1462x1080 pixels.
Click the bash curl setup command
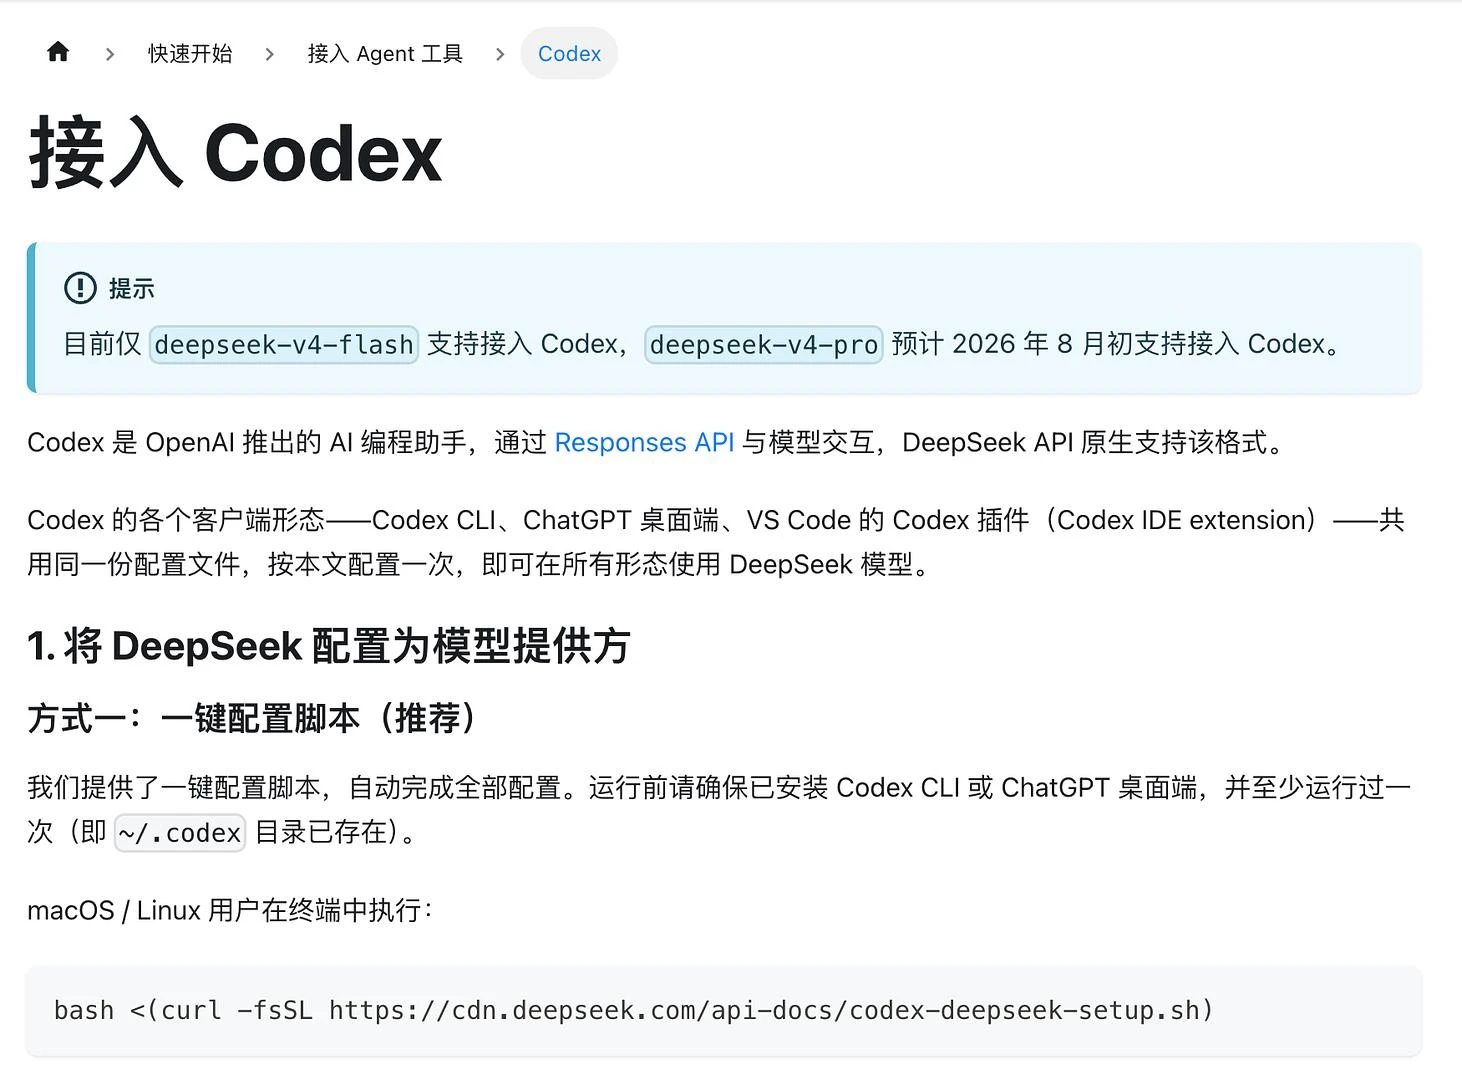click(x=634, y=1010)
